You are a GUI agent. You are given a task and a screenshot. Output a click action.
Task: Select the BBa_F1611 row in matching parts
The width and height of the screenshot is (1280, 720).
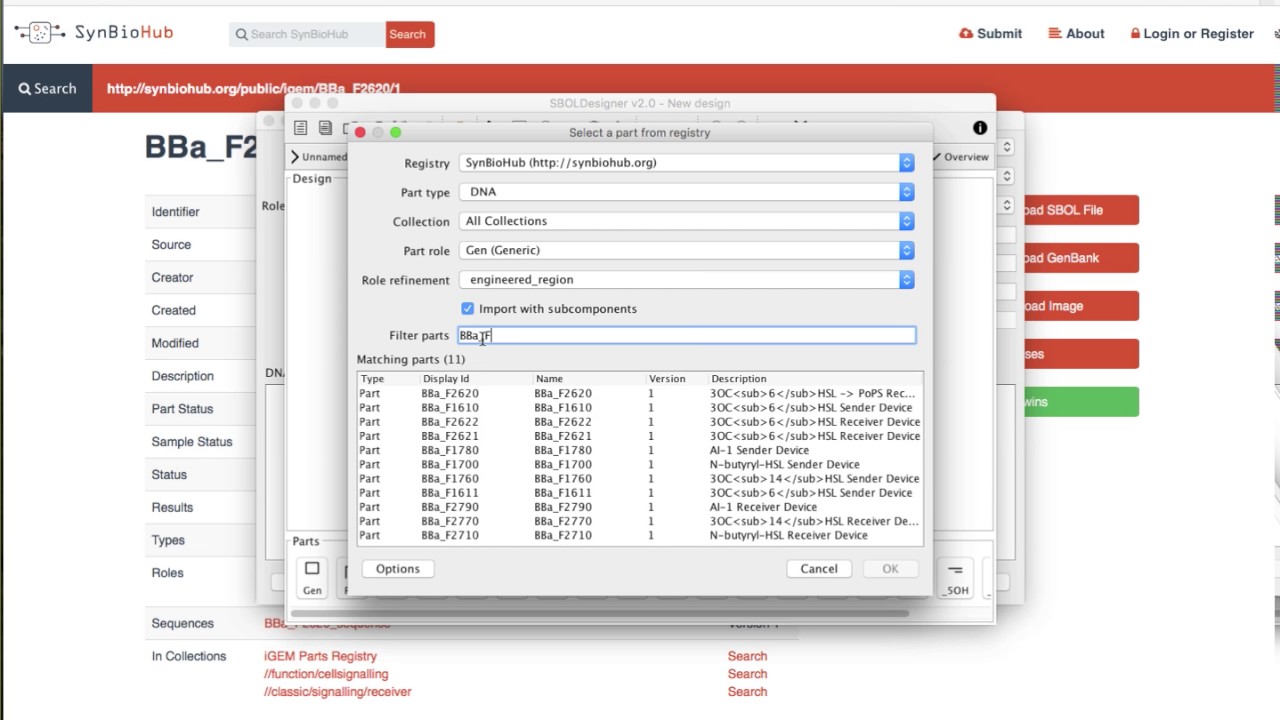[x=640, y=493]
